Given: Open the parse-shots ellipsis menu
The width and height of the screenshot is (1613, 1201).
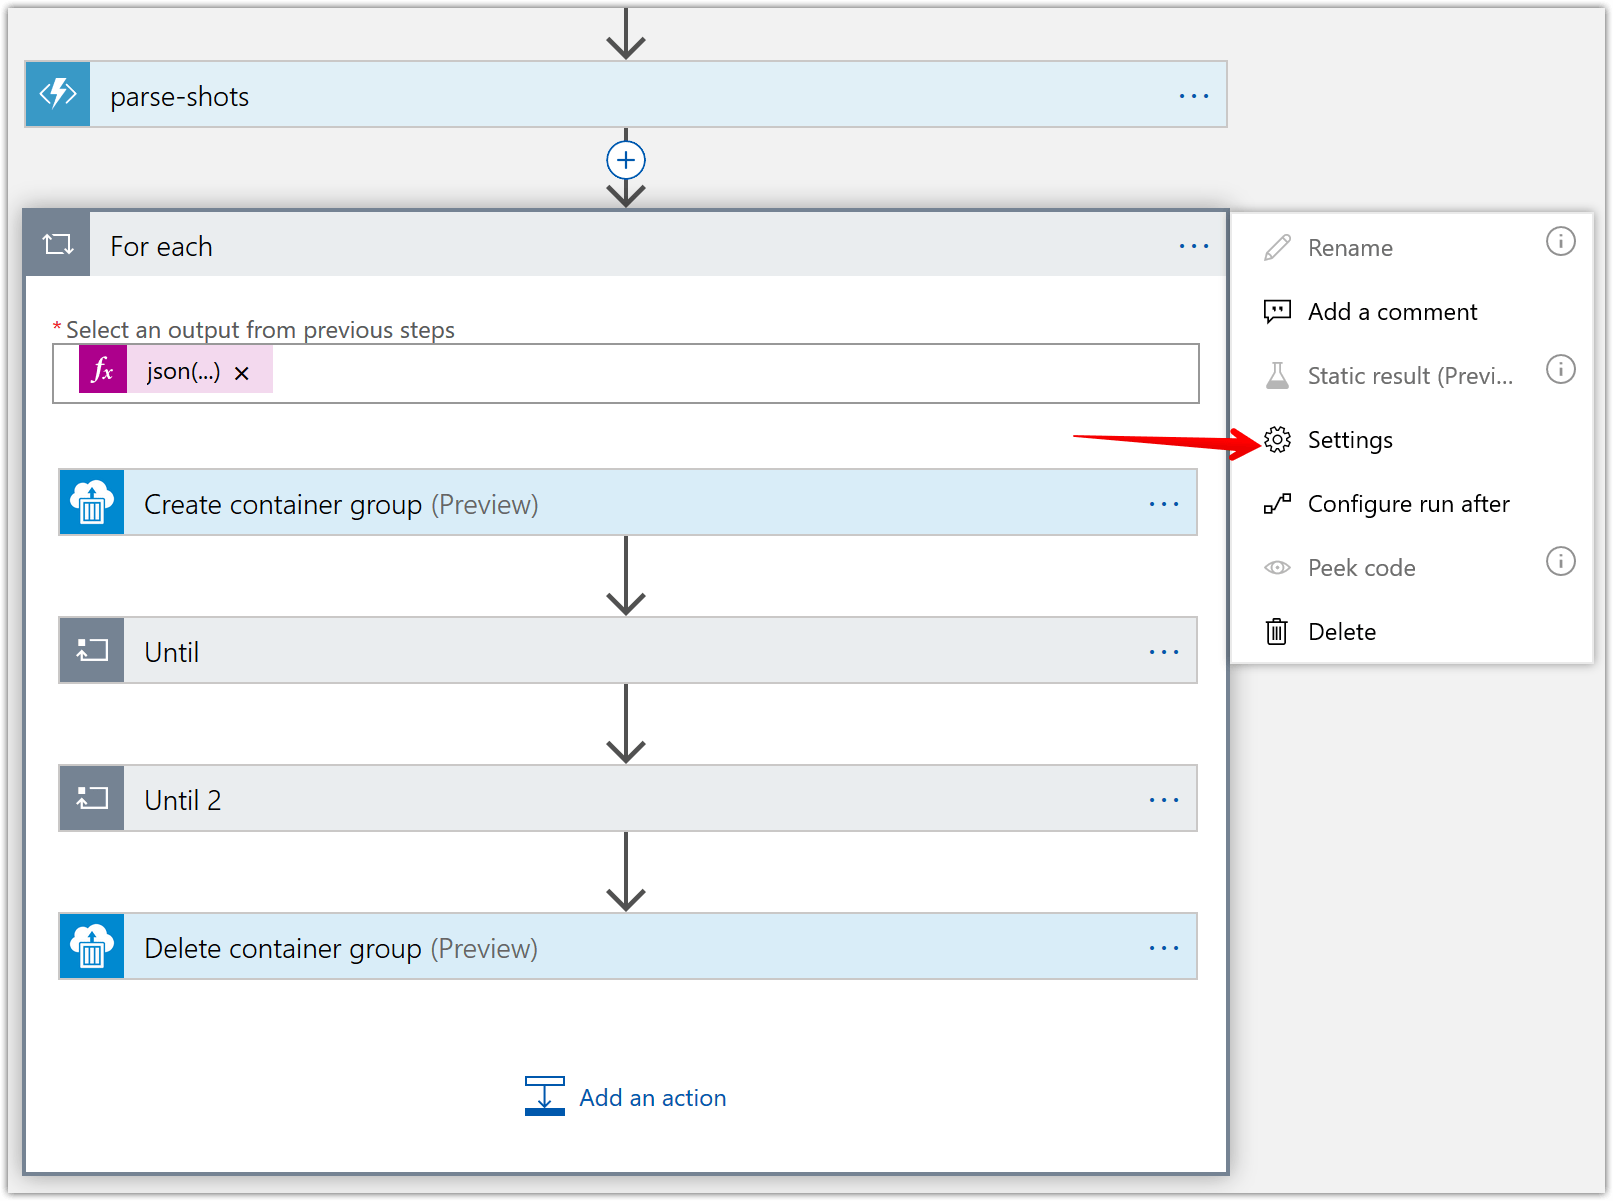Looking at the screenshot, I should [1192, 95].
